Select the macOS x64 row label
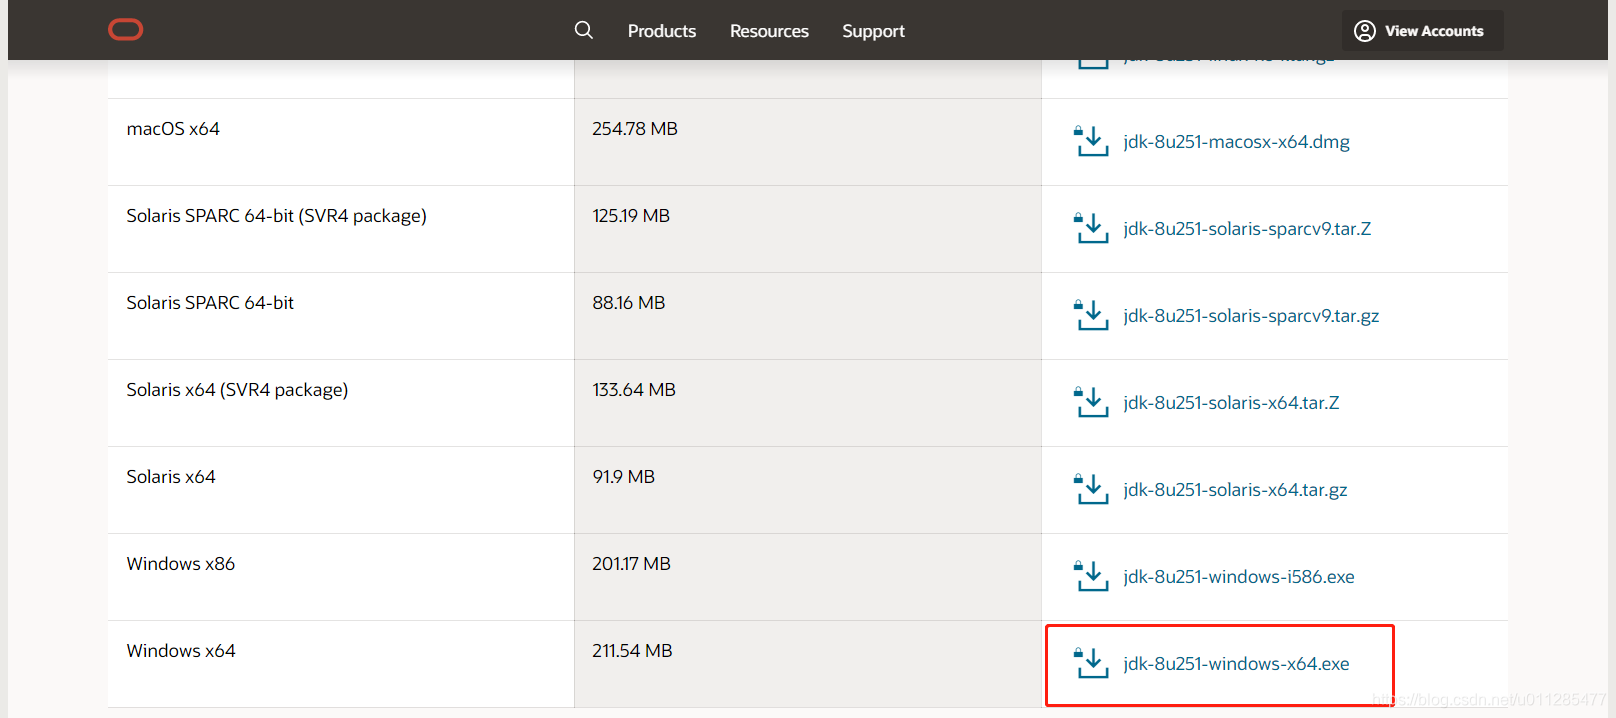The width and height of the screenshot is (1616, 718). [173, 129]
